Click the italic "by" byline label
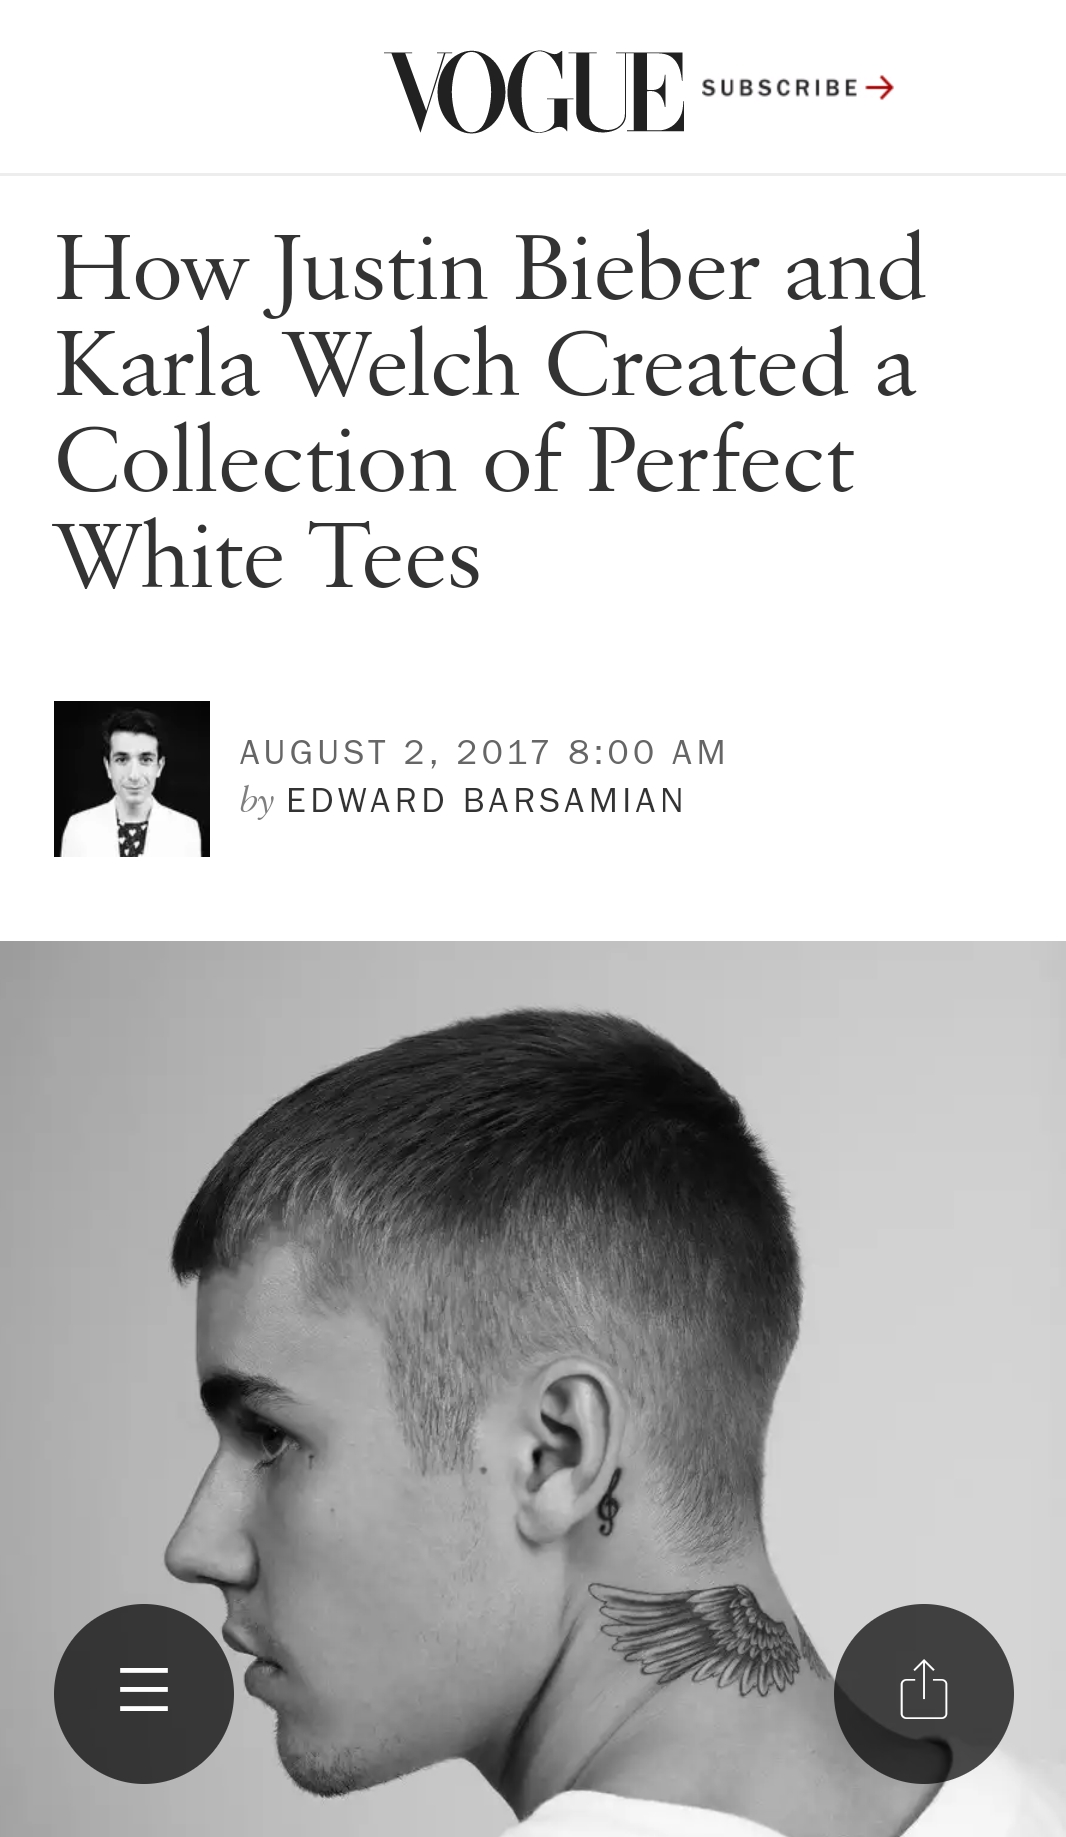This screenshot has height=1837, width=1066. 257,801
